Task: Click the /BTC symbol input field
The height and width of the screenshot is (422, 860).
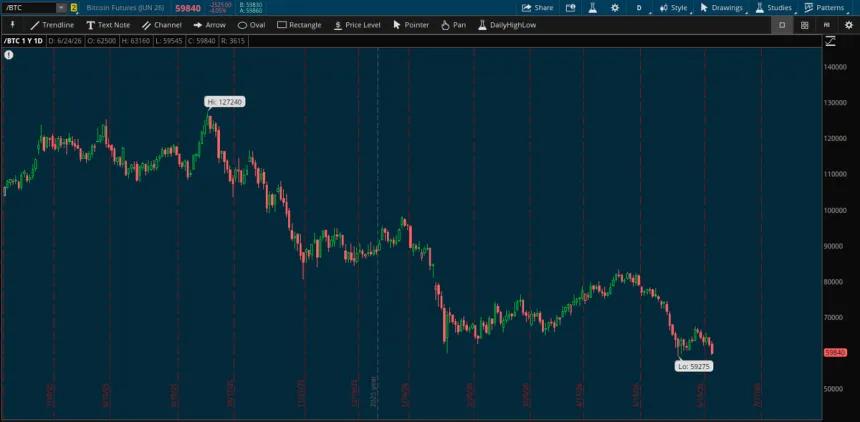Action: tap(30, 8)
